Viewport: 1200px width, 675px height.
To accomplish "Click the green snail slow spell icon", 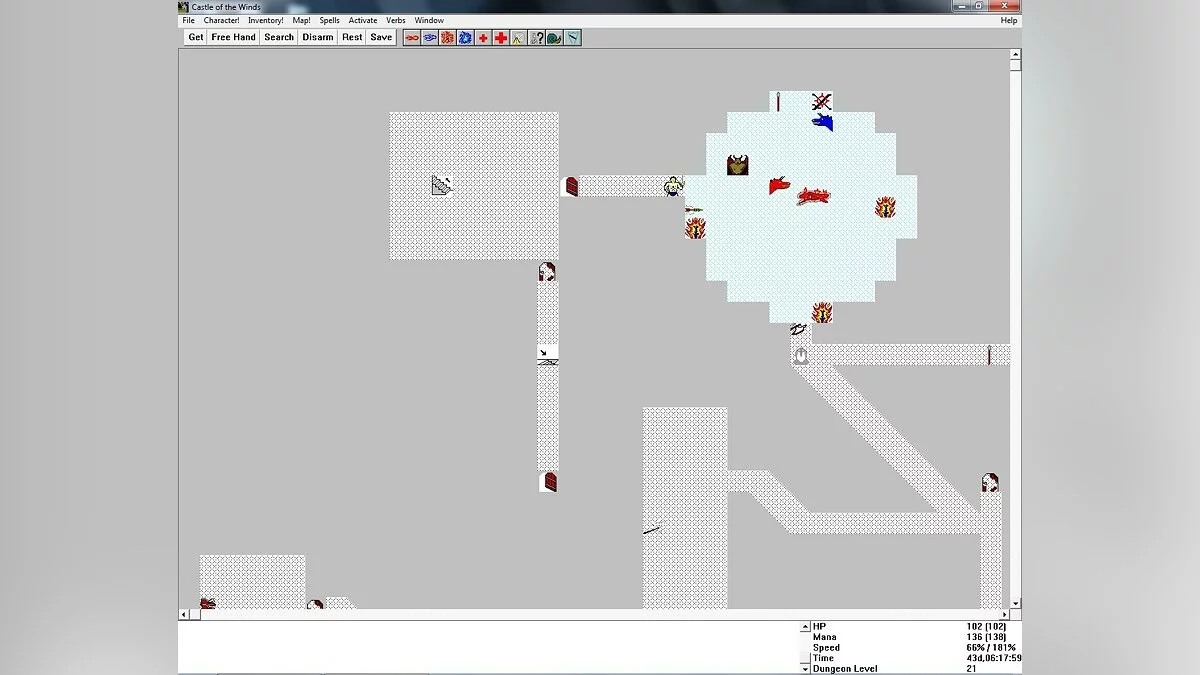I will click(x=554, y=38).
